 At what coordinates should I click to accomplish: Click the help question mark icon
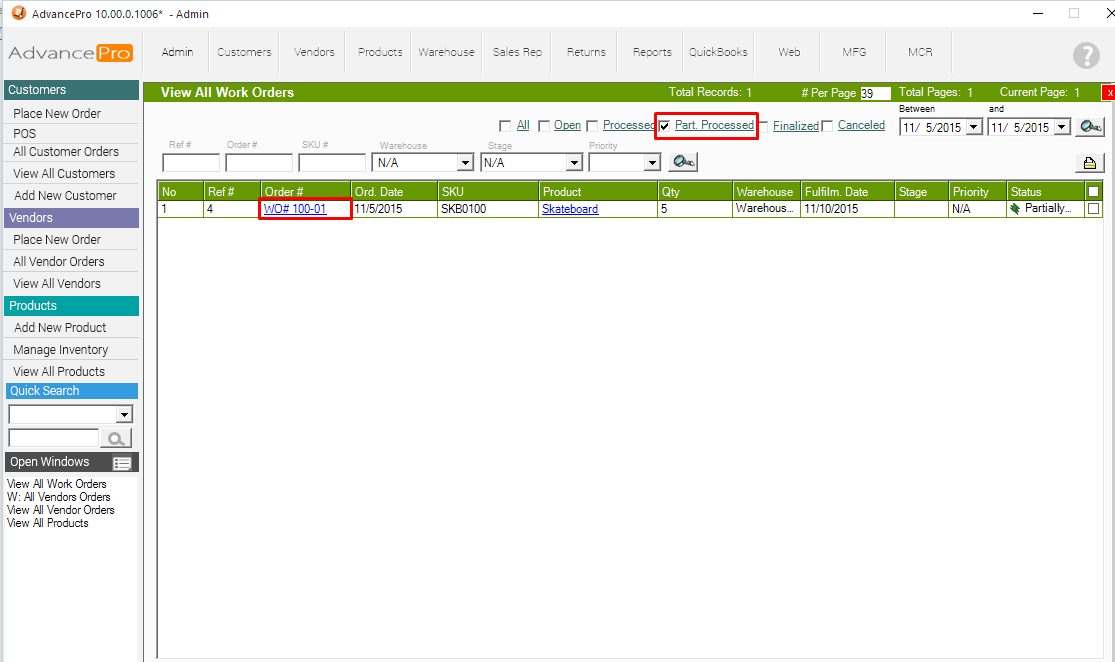pyautogui.click(x=1086, y=55)
